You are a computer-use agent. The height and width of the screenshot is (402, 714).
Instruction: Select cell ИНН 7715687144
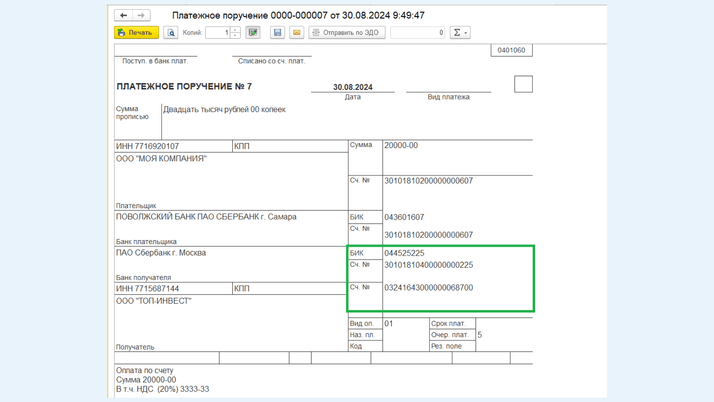tap(173, 289)
